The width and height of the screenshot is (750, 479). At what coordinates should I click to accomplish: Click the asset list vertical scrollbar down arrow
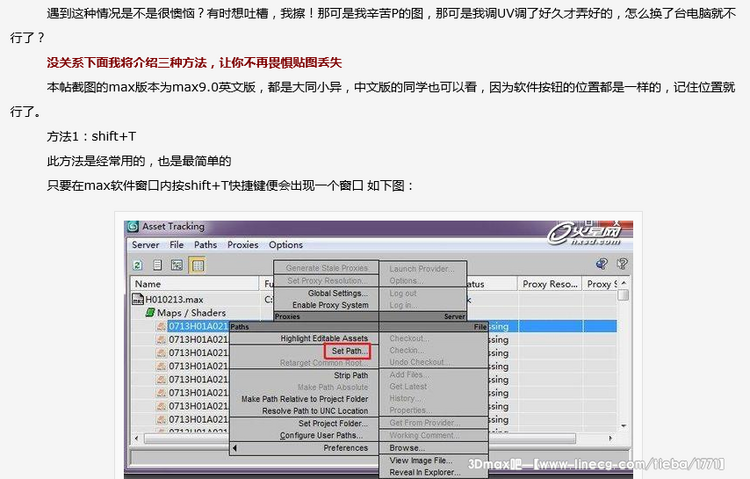click(623, 425)
